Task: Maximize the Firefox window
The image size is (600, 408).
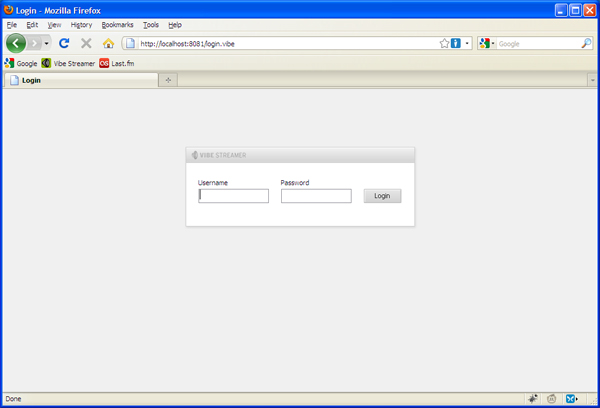Action: [x=575, y=10]
